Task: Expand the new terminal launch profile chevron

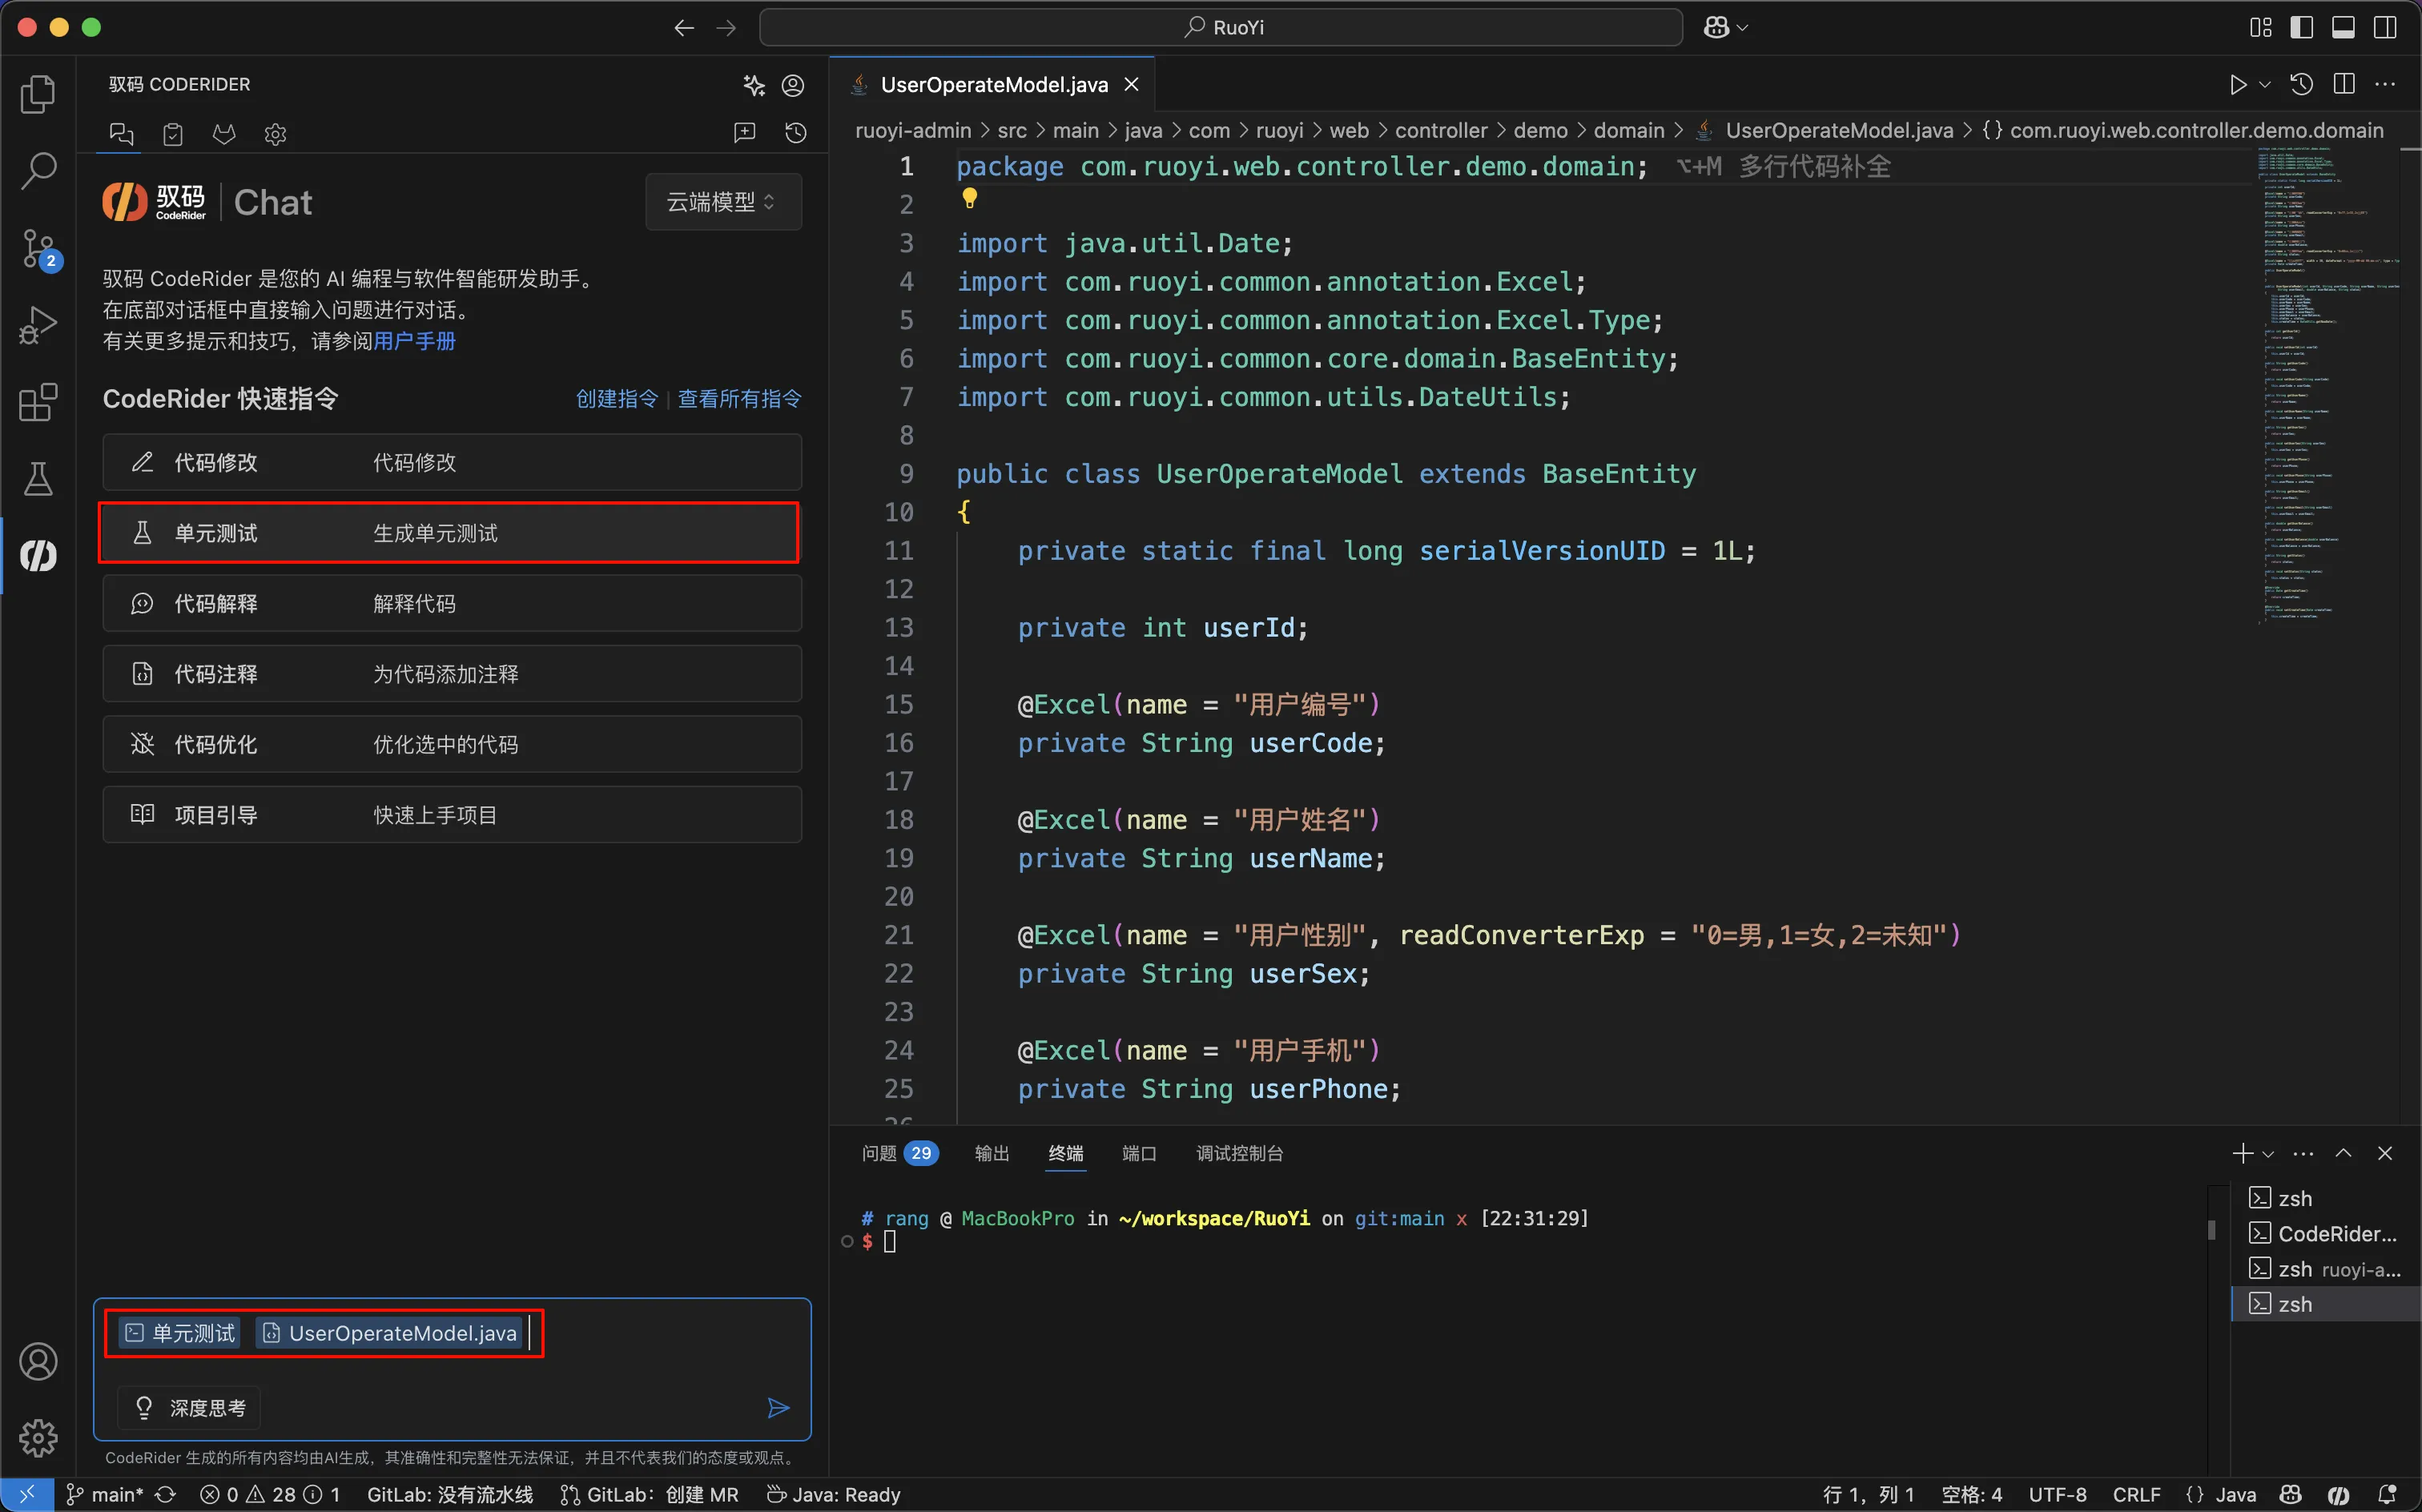Action: click(2268, 1154)
